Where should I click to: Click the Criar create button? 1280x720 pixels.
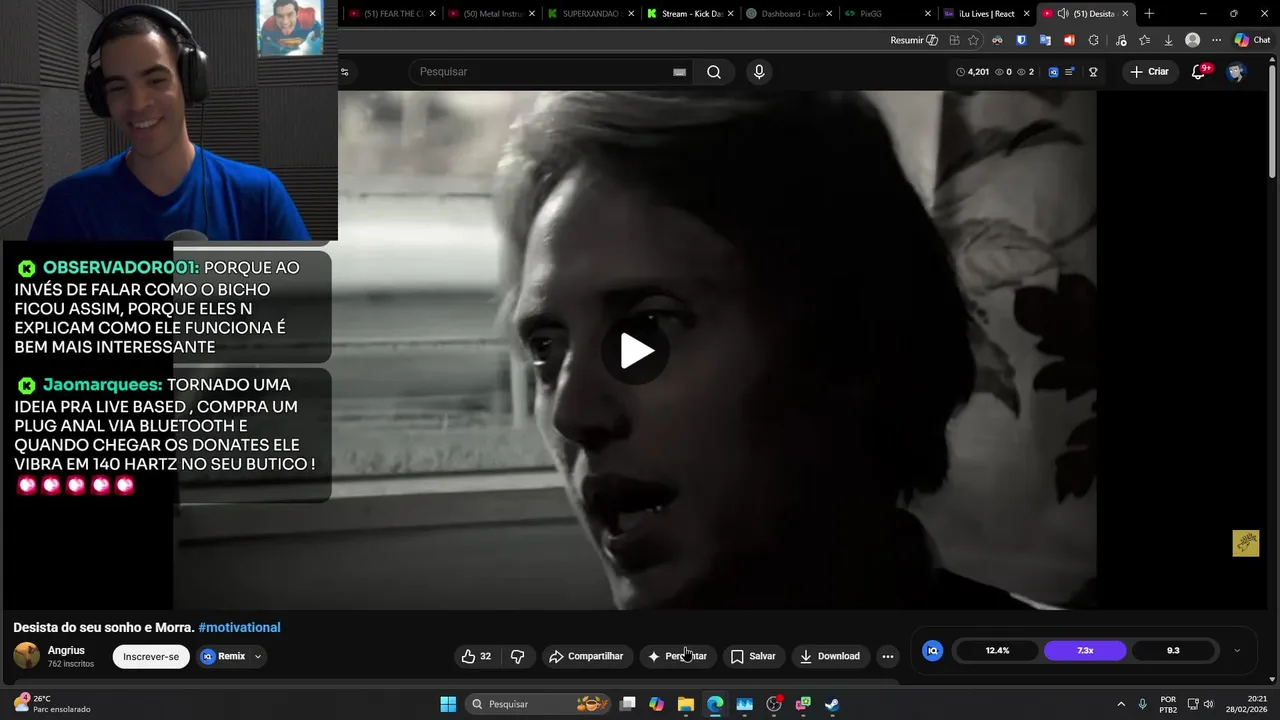coord(1150,72)
